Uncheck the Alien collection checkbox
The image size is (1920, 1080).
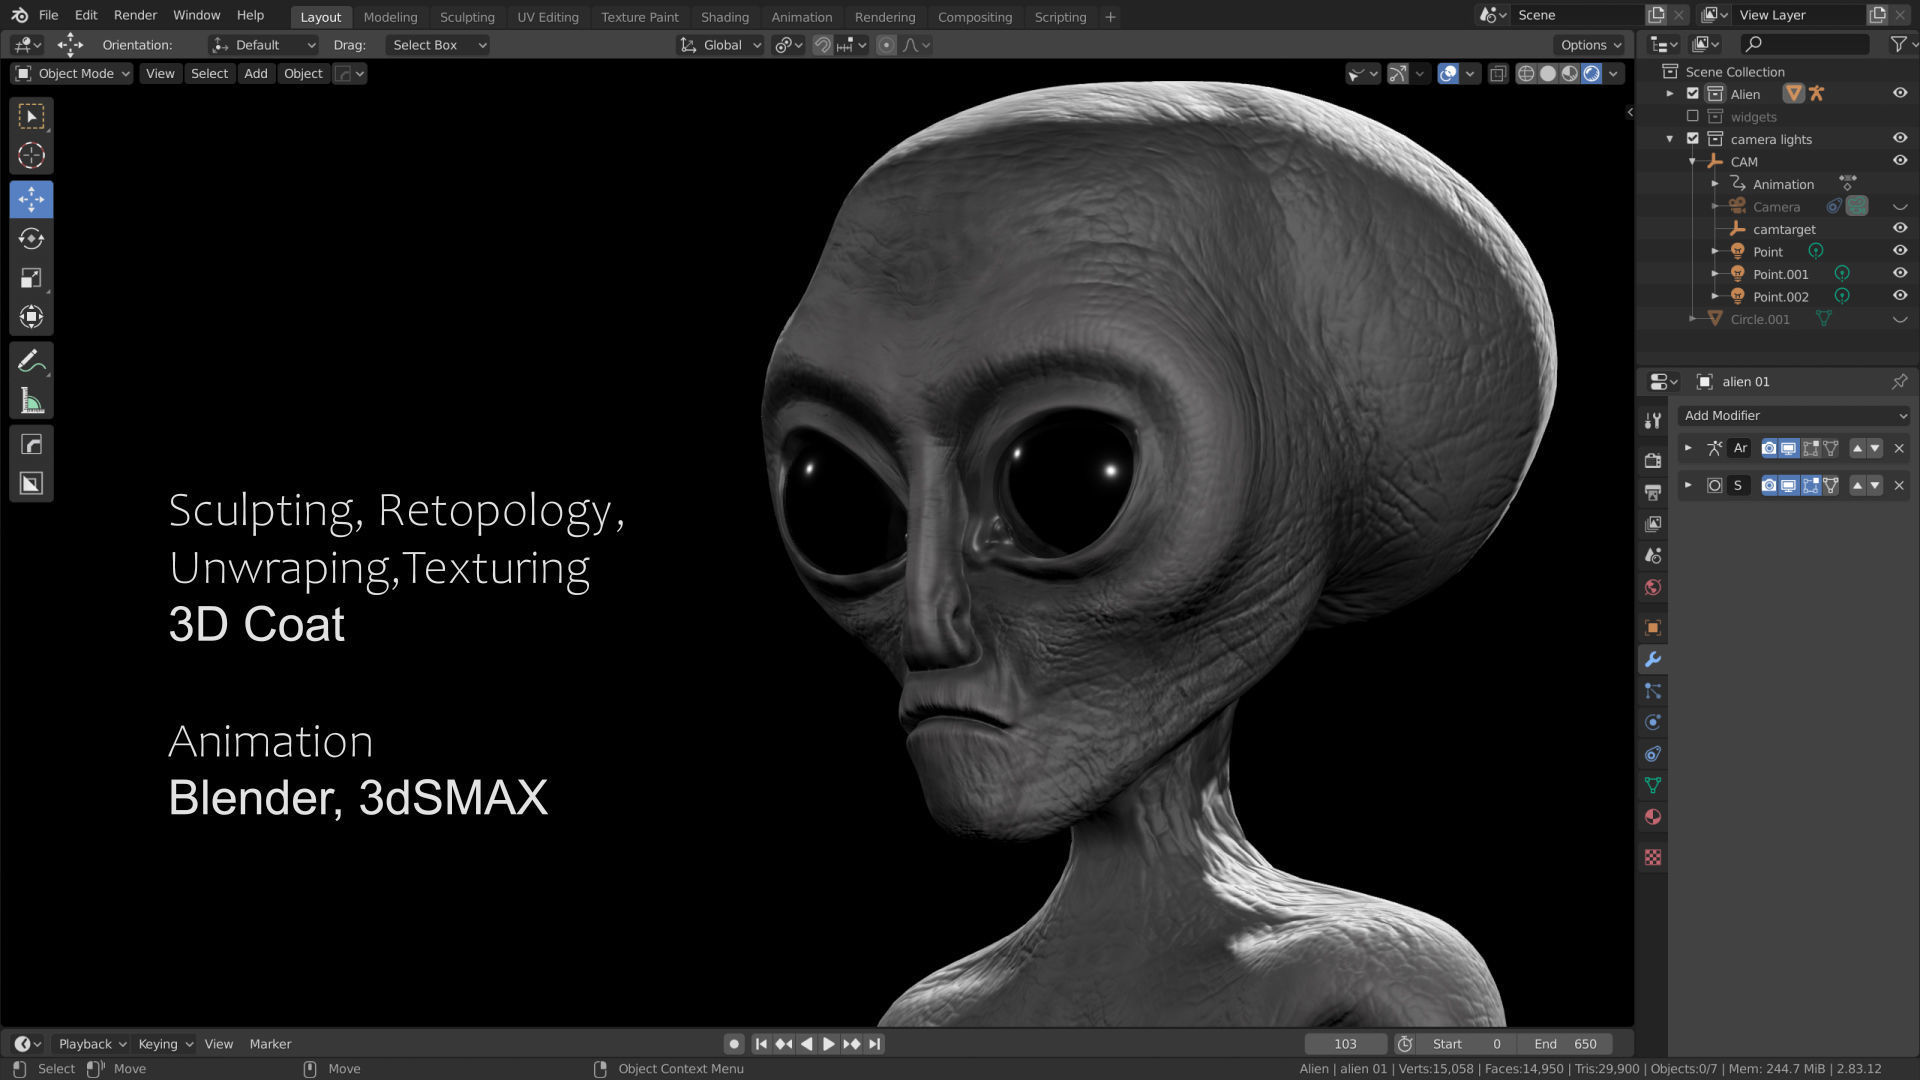point(1693,93)
